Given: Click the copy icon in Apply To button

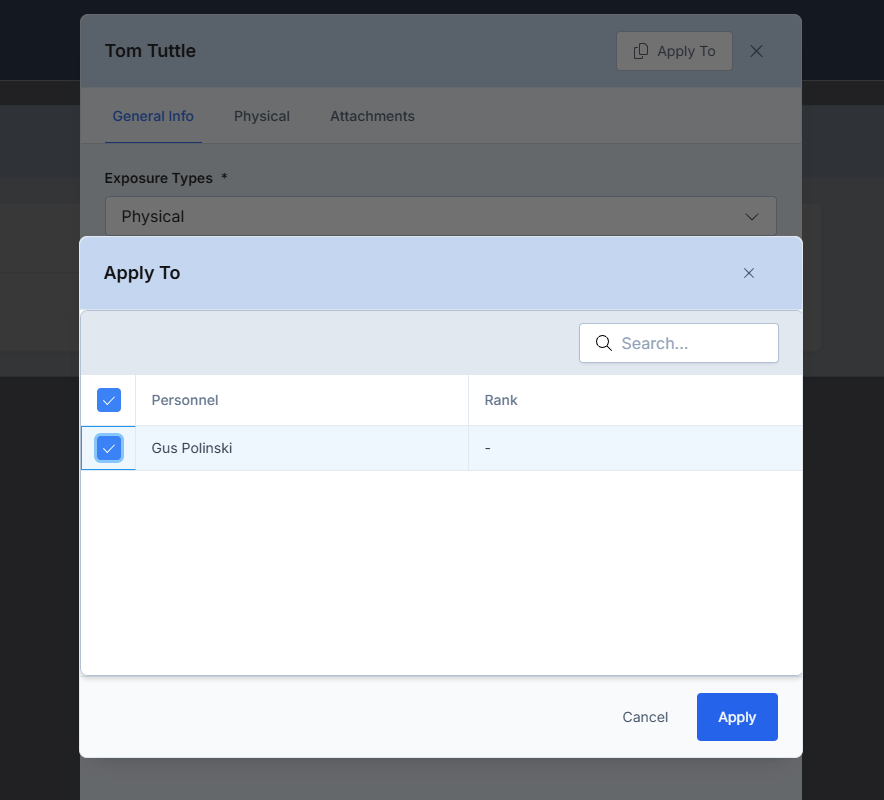Looking at the screenshot, I should [x=640, y=51].
